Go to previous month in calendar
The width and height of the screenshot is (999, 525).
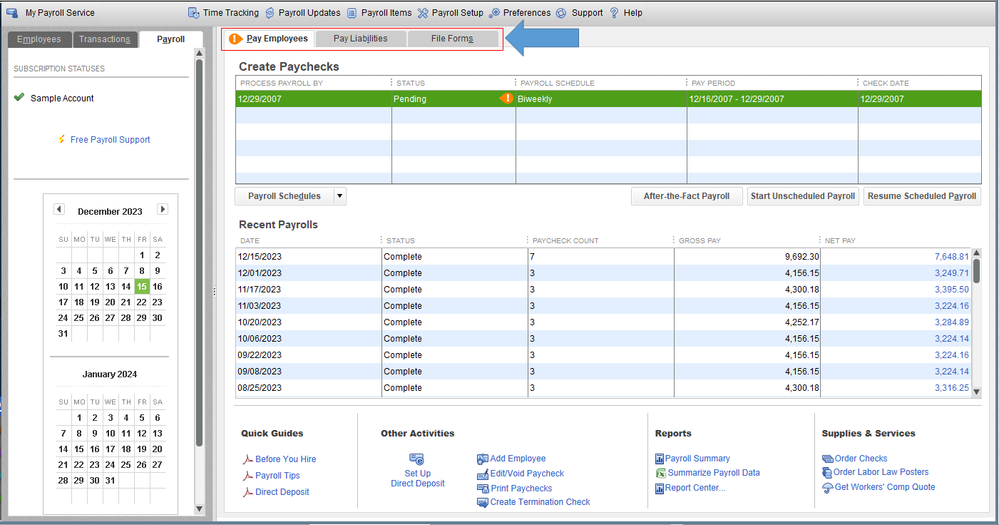59,210
